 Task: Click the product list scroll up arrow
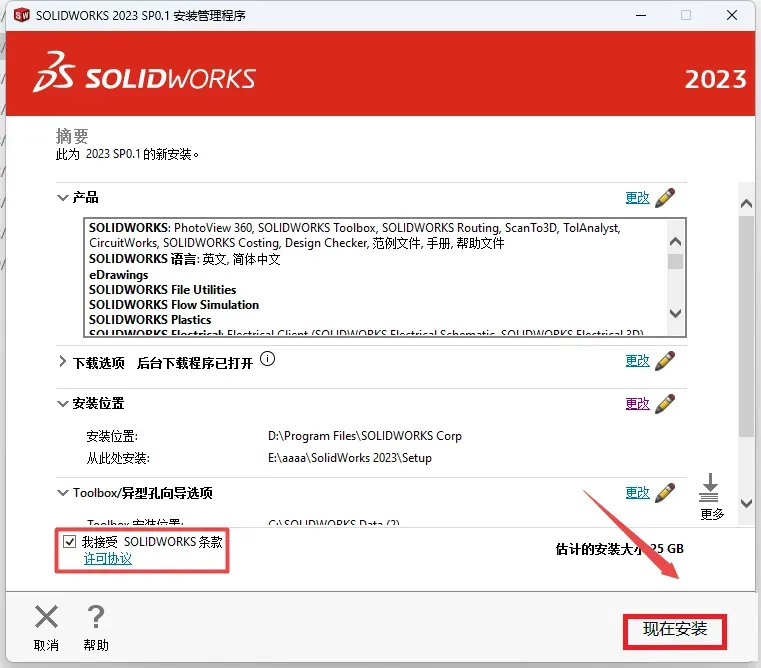(675, 241)
